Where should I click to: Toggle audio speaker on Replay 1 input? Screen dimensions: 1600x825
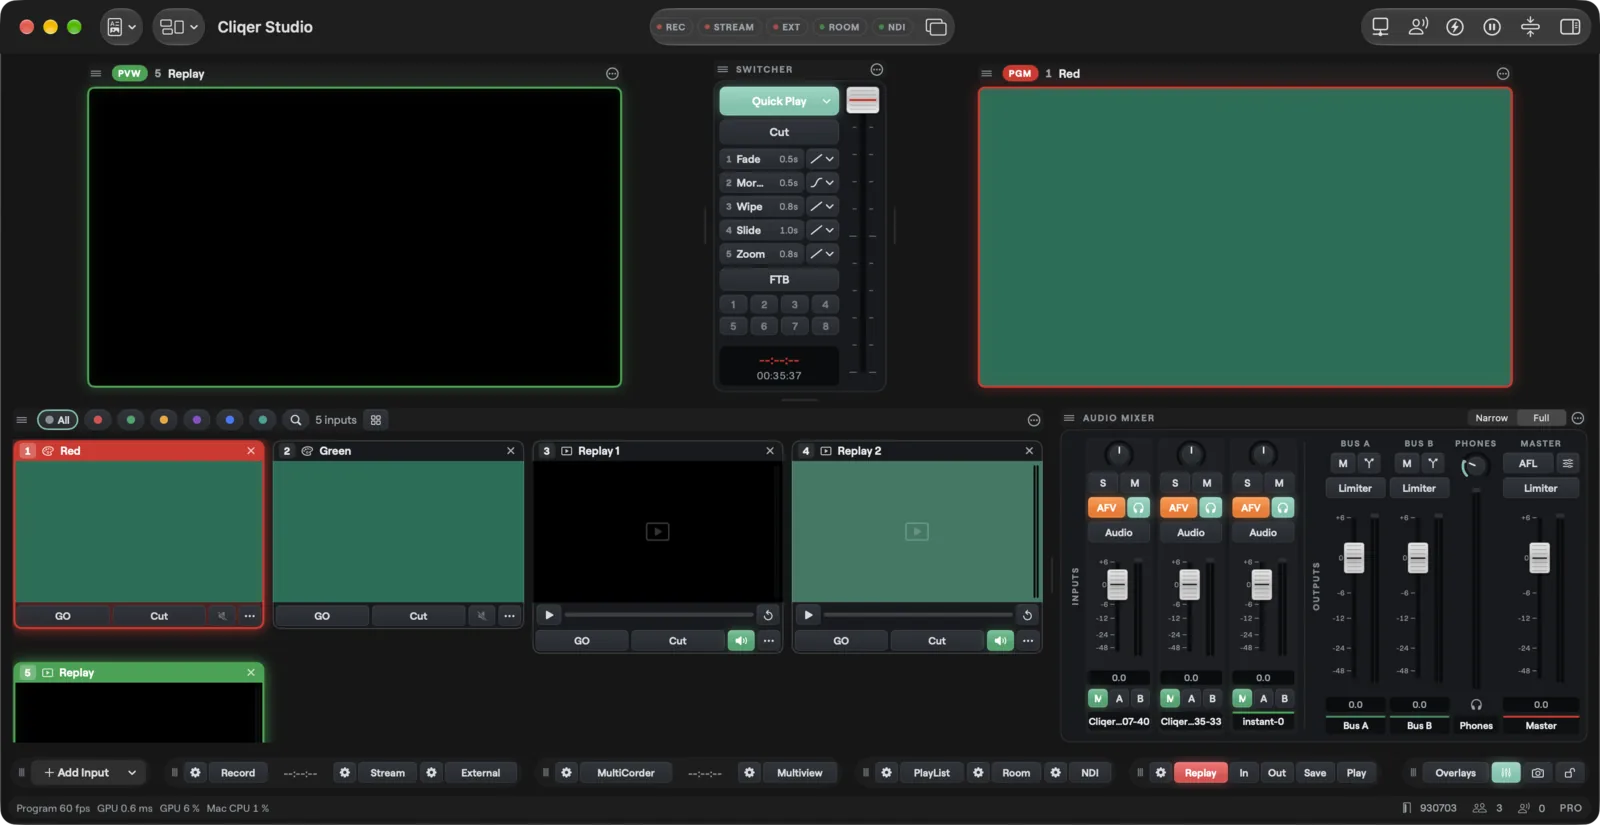tap(741, 641)
